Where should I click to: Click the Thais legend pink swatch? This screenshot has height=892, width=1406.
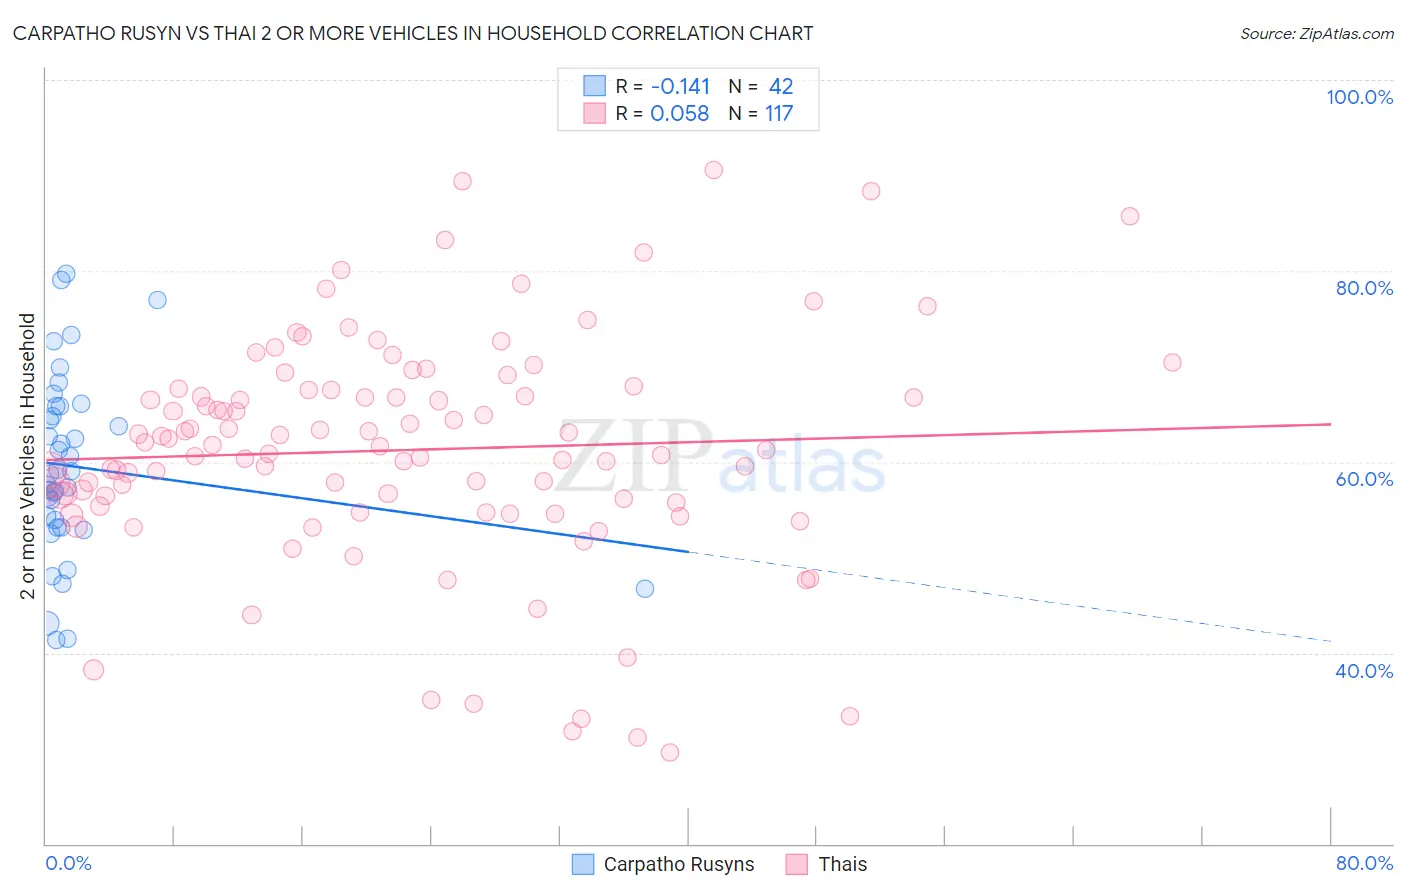coord(797,864)
